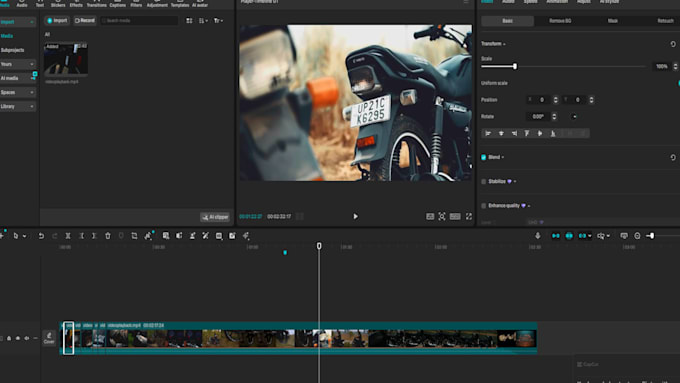Delete the selected clip with trash icon
Image resolution: width=680 pixels, height=383 pixels.
tap(108, 236)
